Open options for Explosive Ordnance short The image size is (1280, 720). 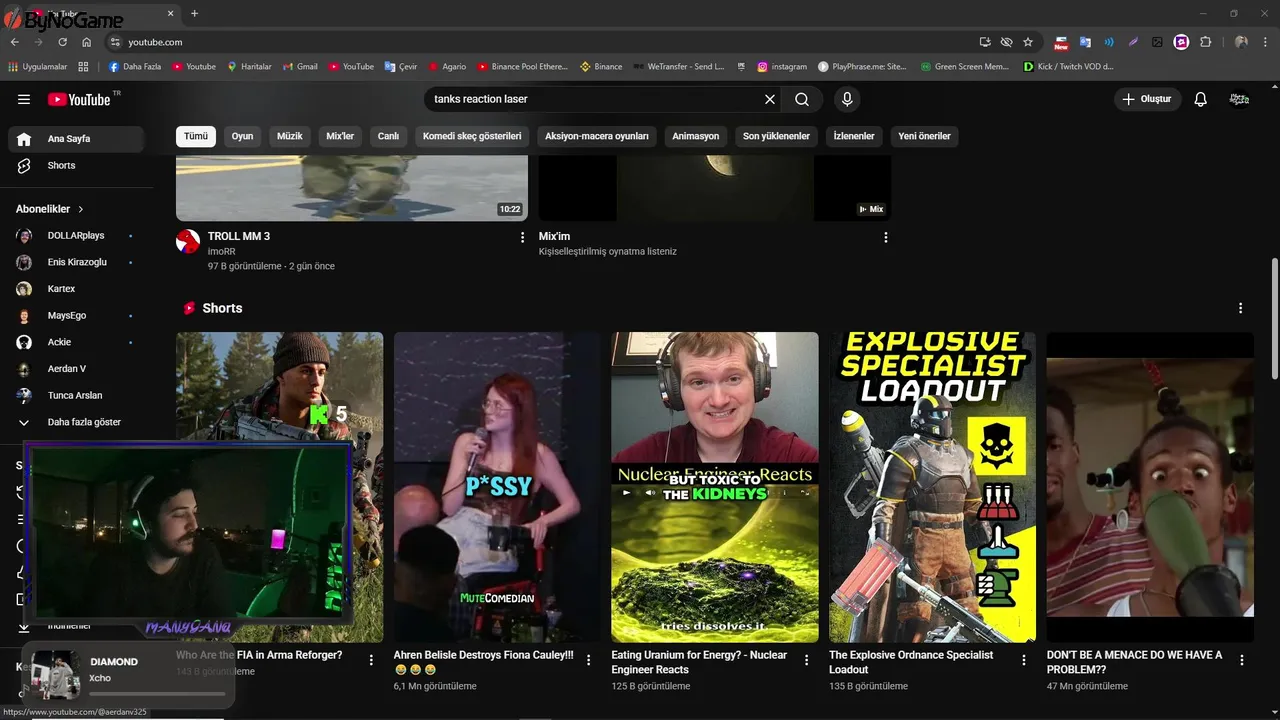pos(1024,660)
